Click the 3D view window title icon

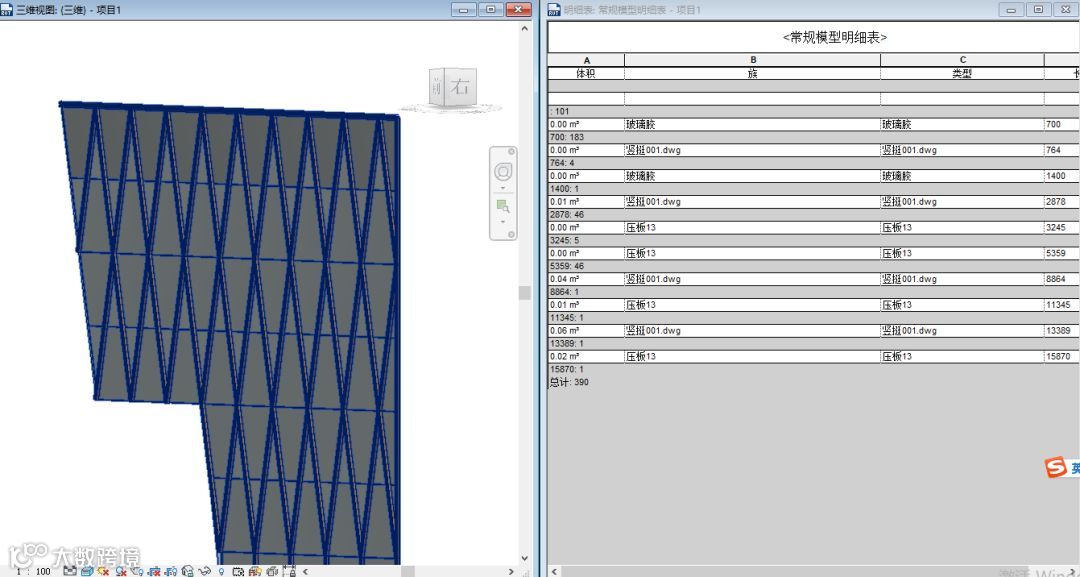[7, 10]
